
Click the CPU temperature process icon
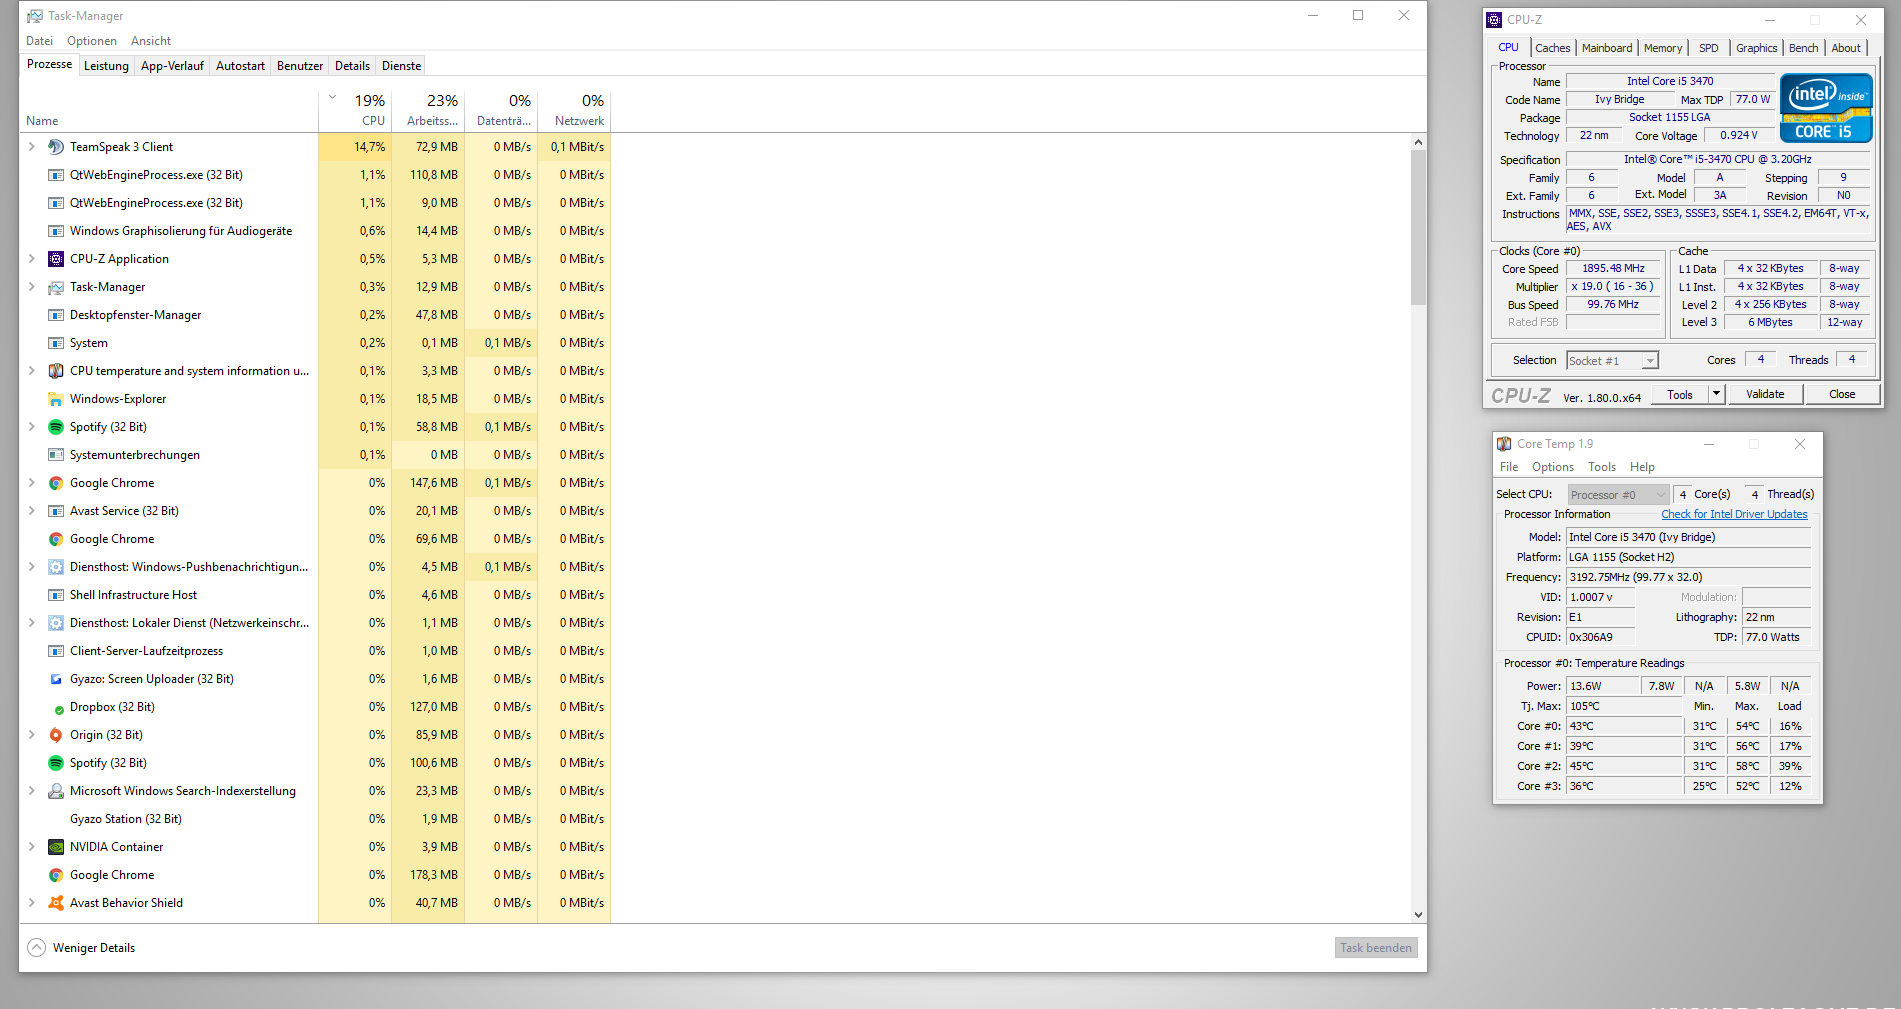56,371
